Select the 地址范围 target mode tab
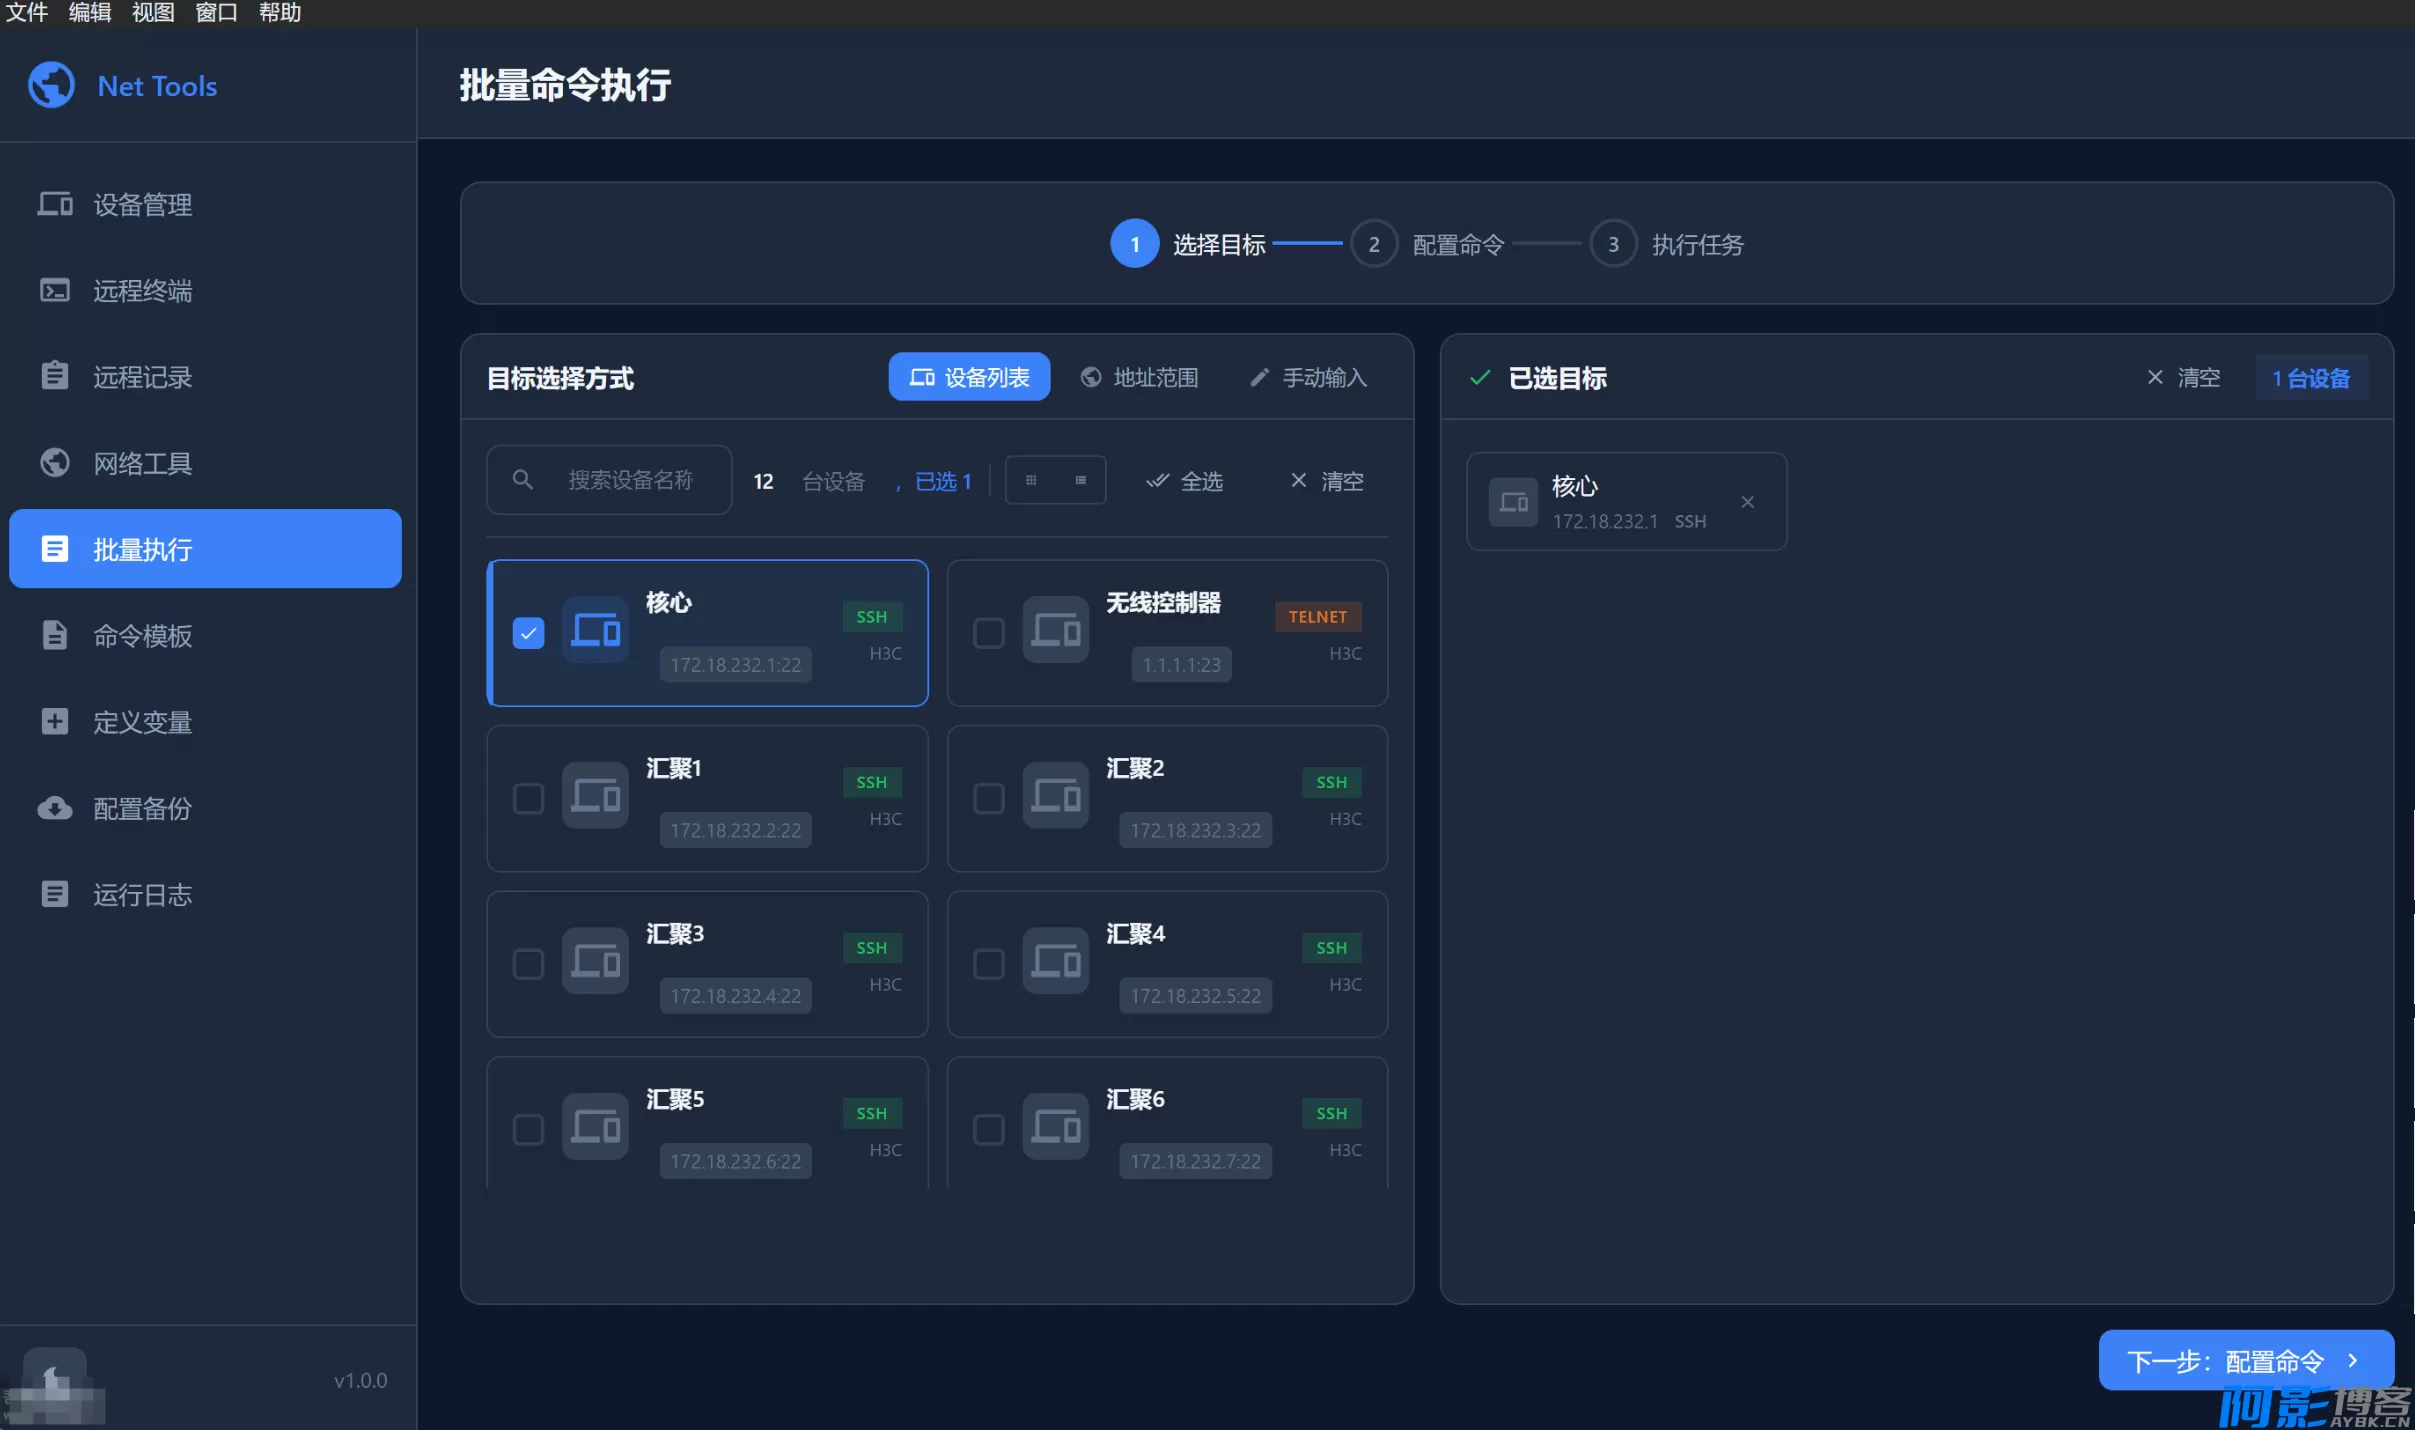Screen dimensions: 2415x1430 (1140, 378)
